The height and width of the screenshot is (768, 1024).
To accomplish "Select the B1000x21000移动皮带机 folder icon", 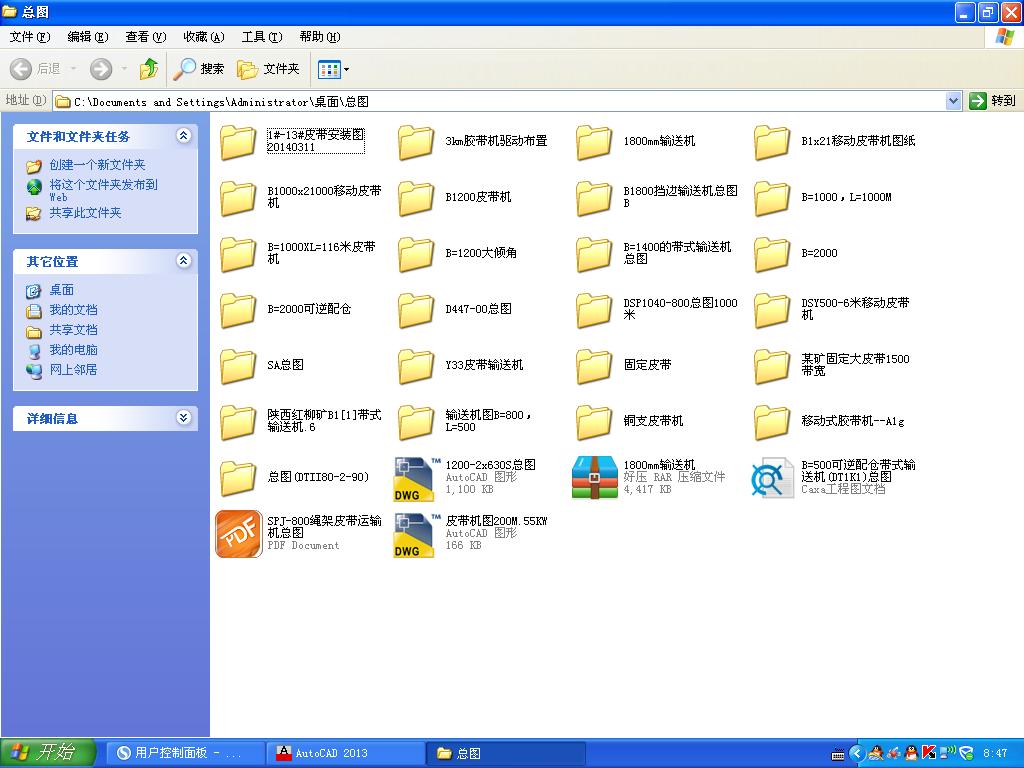I will pos(238,198).
